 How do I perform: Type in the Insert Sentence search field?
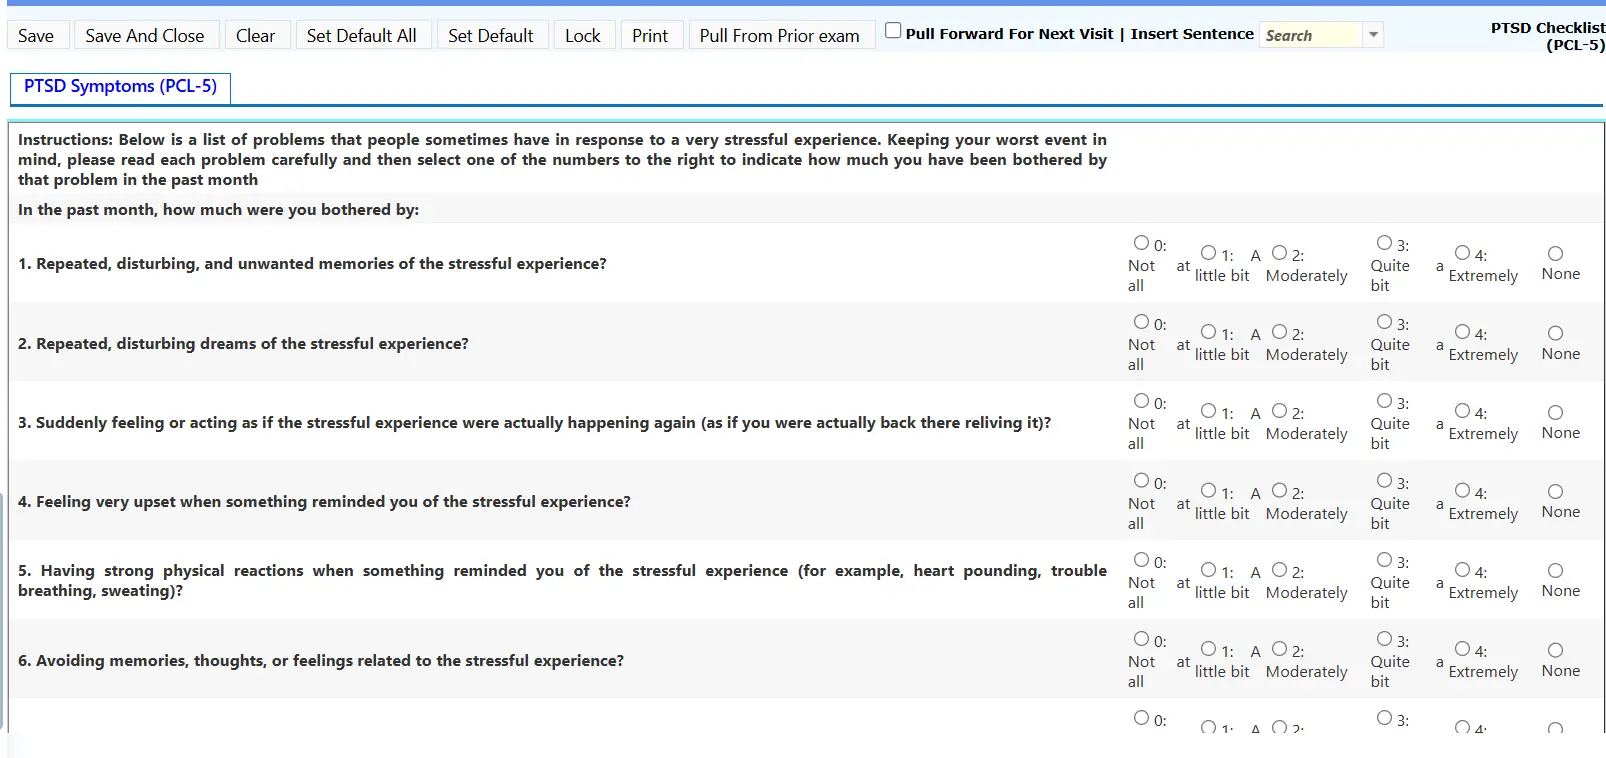click(x=1310, y=35)
